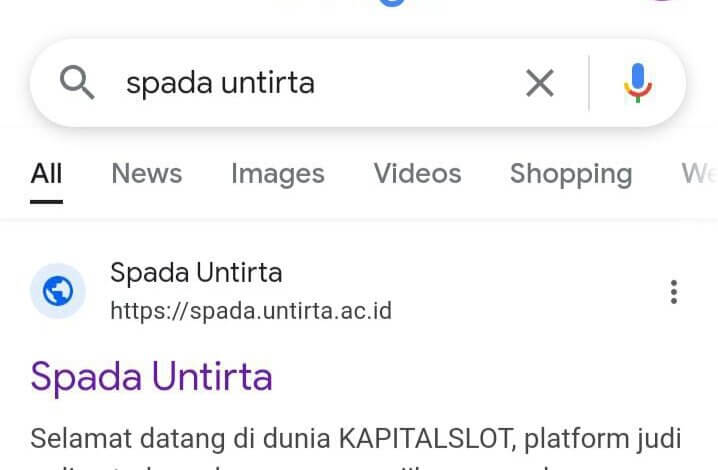Click the divider beside the microphone
This screenshot has width=718, height=470.
point(589,83)
